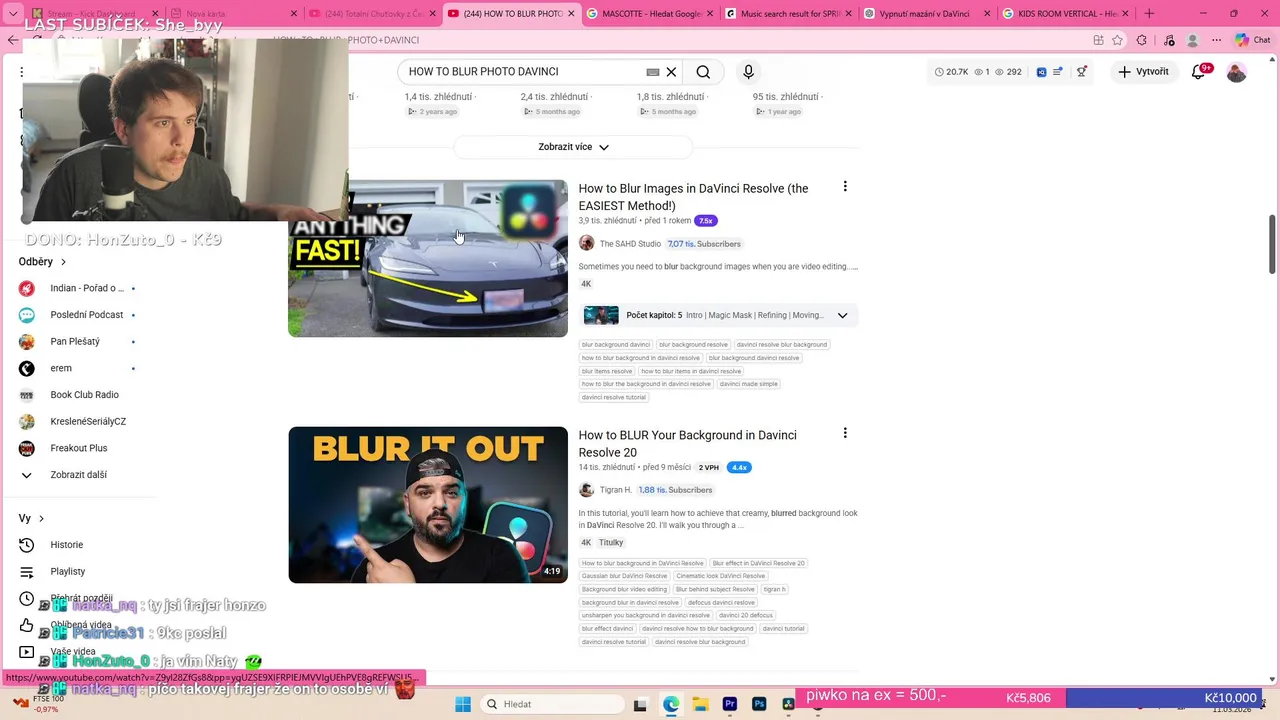Open 'How to Blur Images in DaVinci Resolve' title
This screenshot has height=720, width=1280.
693,197
